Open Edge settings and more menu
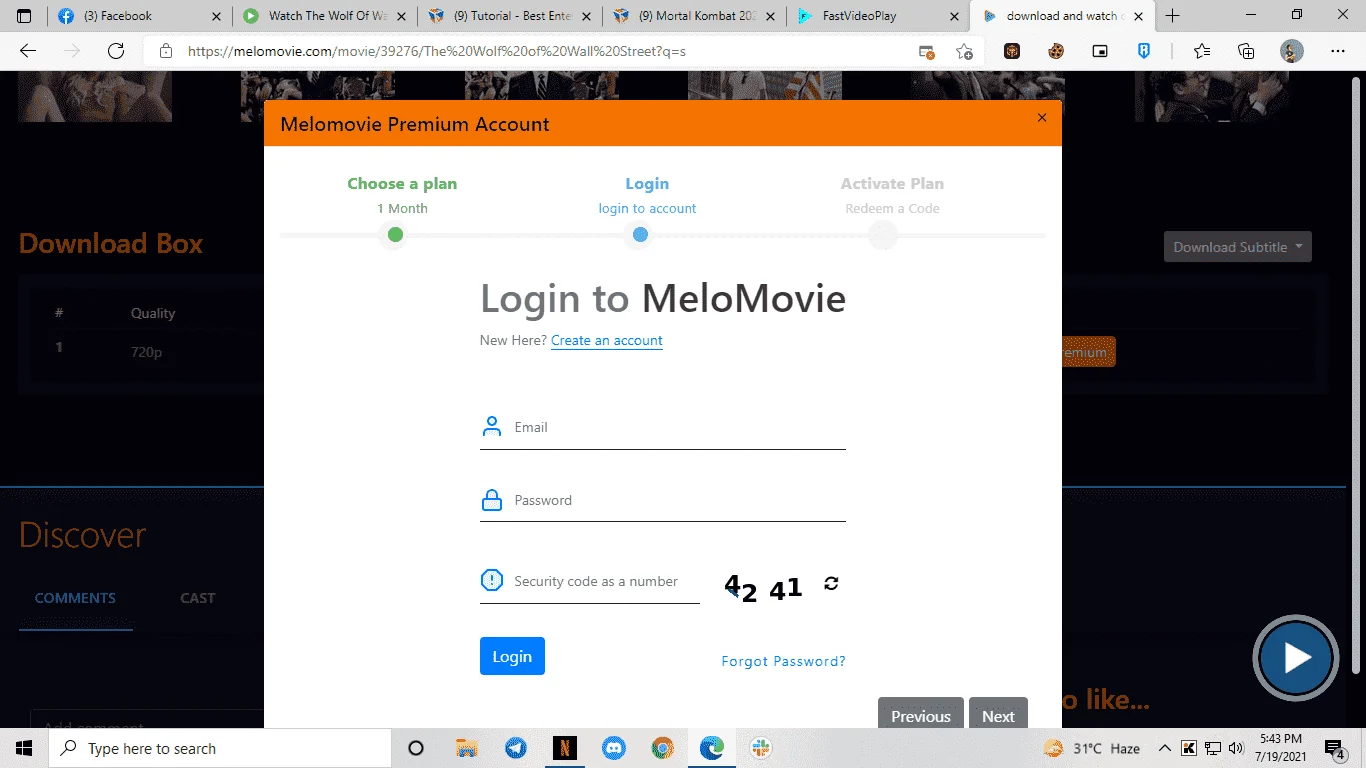Image resolution: width=1366 pixels, height=768 pixels. [1338, 51]
